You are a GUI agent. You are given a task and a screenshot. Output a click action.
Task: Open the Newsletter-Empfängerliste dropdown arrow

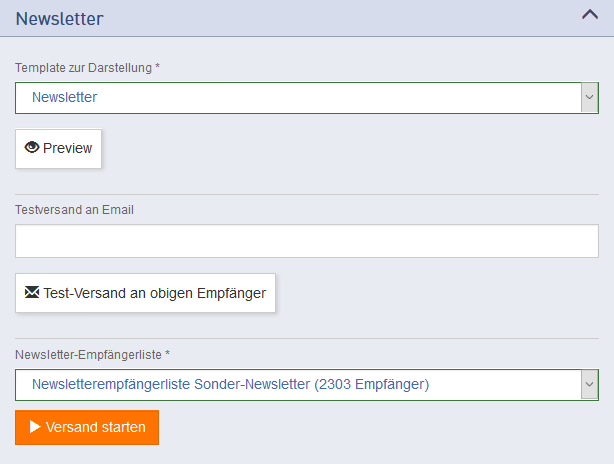tap(590, 384)
